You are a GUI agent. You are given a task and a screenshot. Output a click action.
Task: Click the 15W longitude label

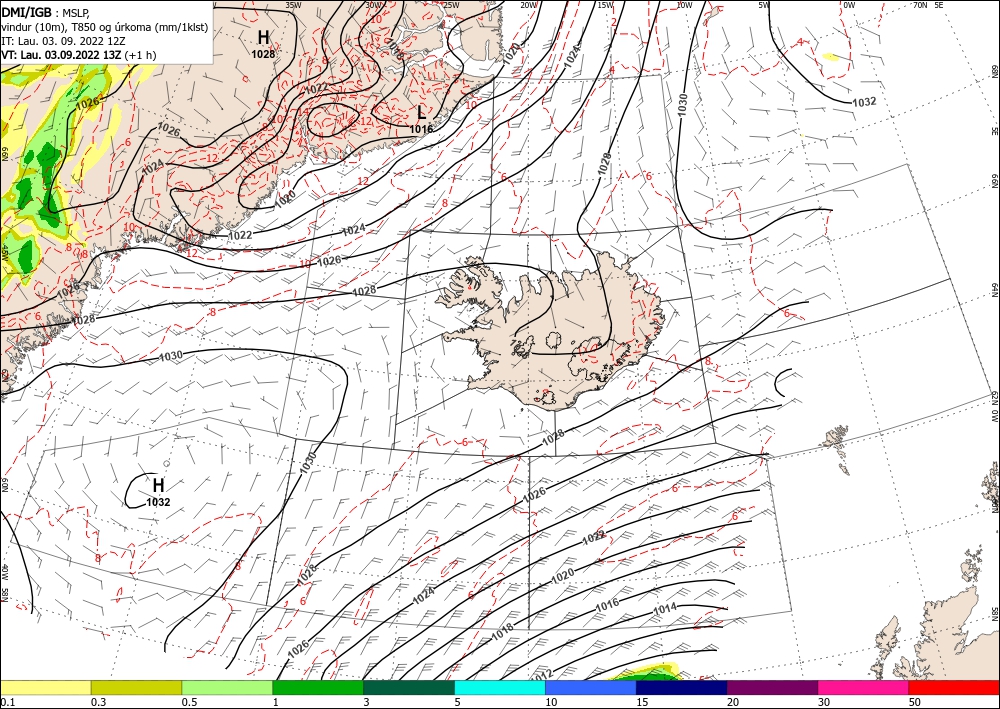pyautogui.click(x=606, y=4)
